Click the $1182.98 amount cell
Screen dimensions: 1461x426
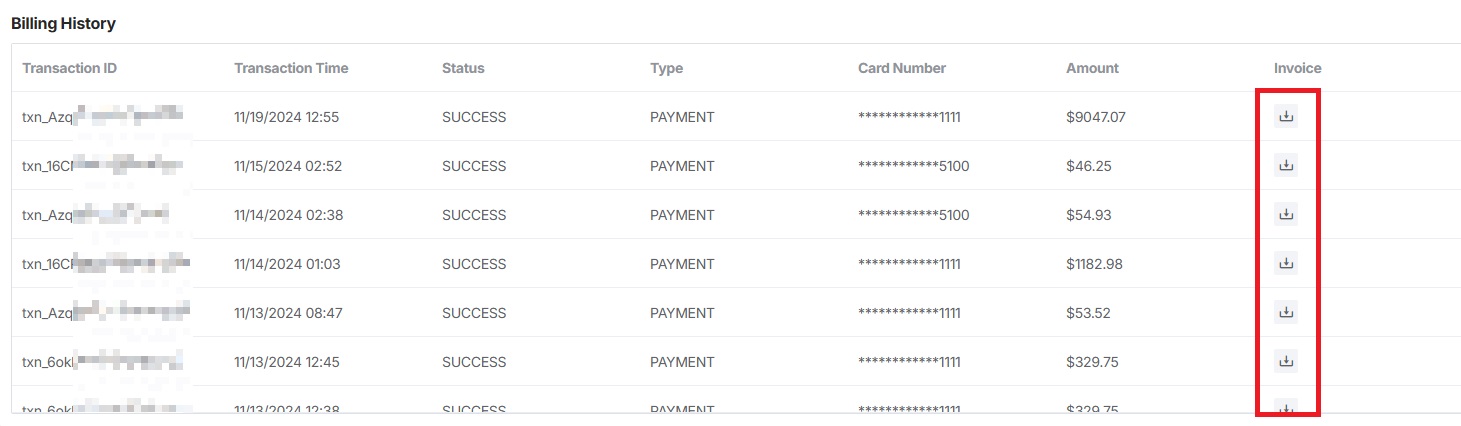pyautogui.click(x=1094, y=264)
